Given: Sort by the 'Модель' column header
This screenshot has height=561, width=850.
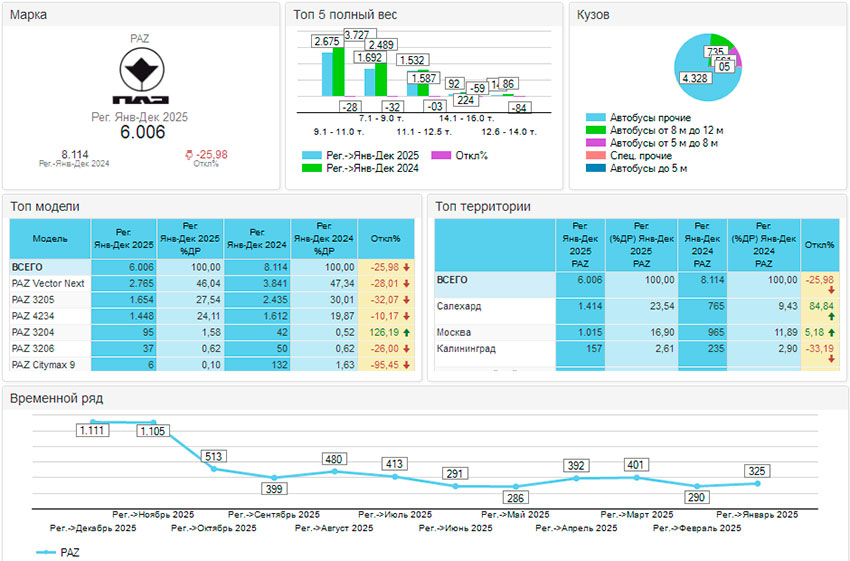Looking at the screenshot, I should 50,240.
